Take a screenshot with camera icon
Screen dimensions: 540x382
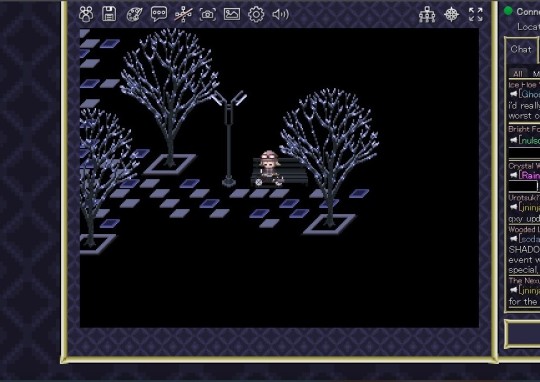[208, 14]
